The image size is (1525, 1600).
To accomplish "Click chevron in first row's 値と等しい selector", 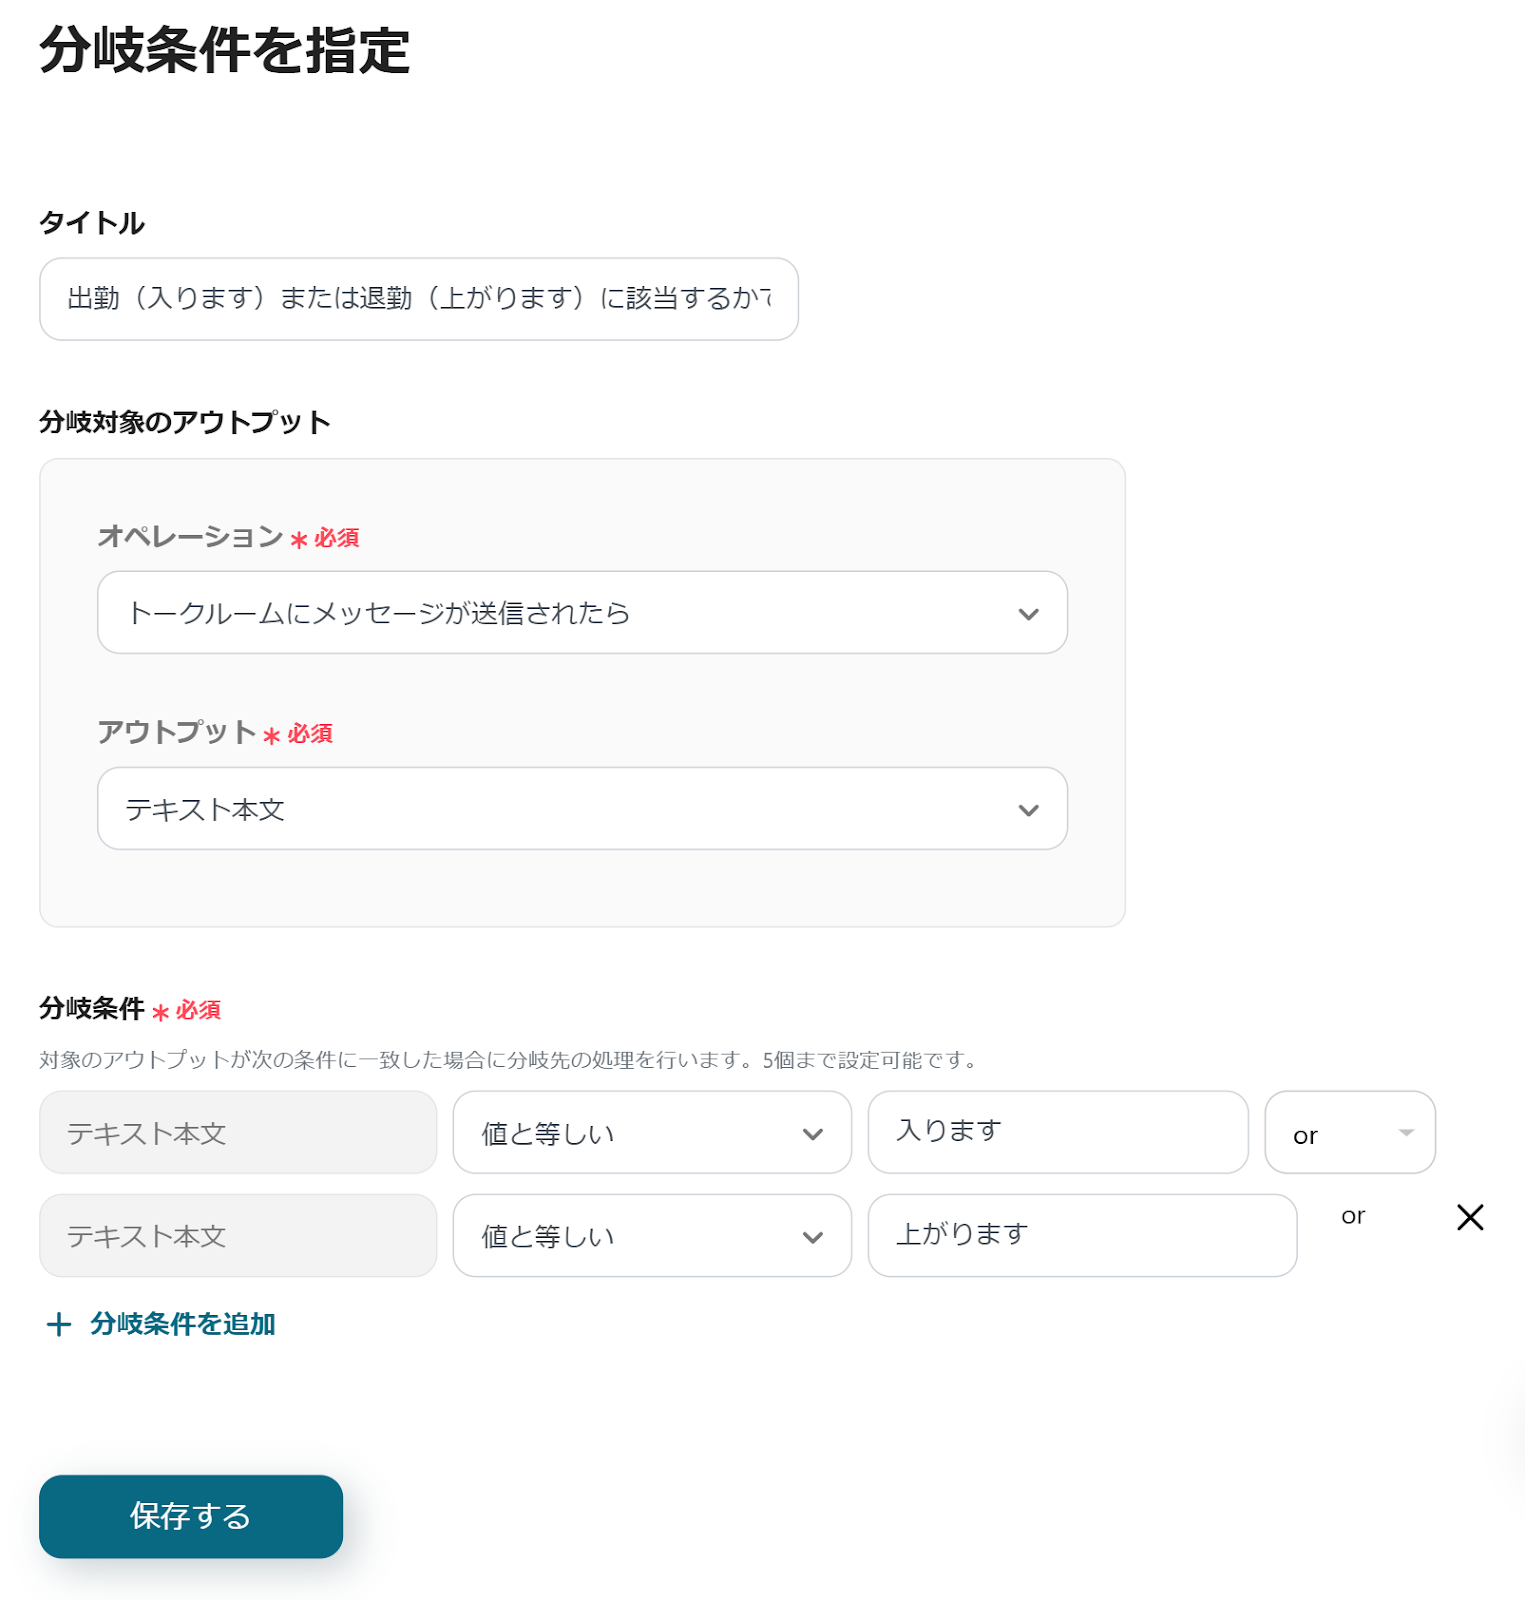I will pyautogui.click(x=813, y=1134).
